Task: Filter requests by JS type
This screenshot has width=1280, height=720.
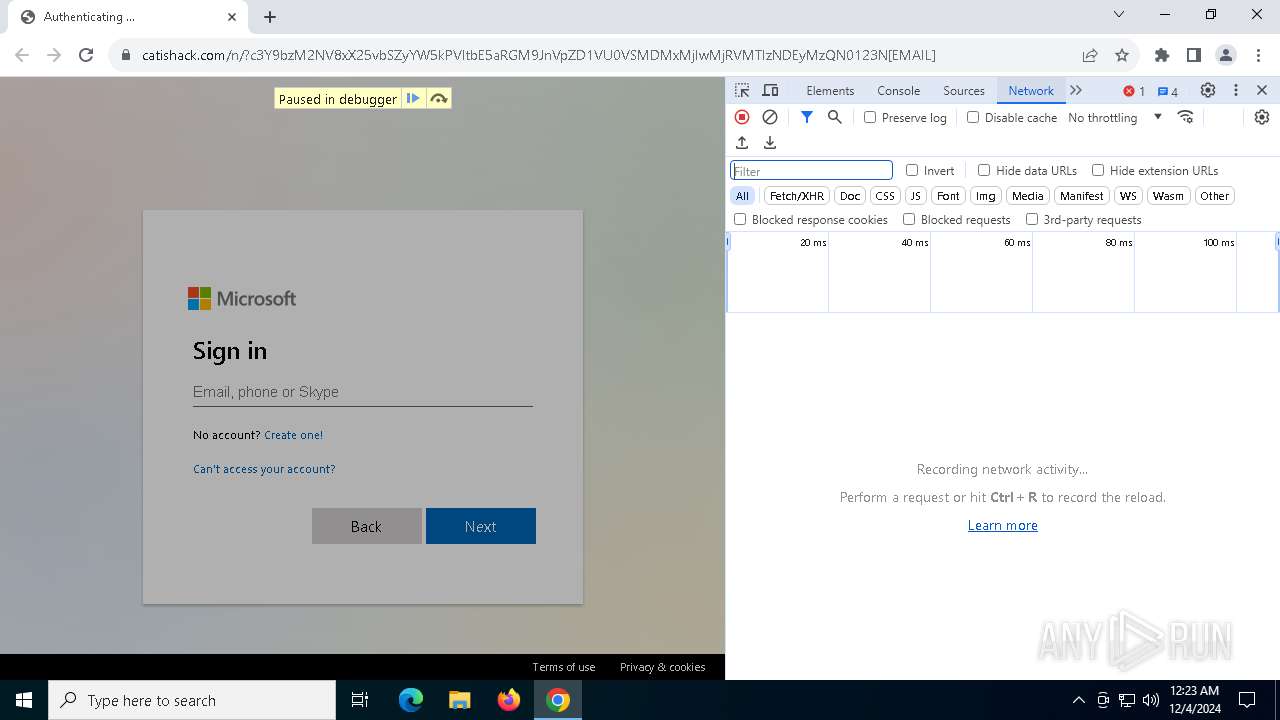Action: [915, 196]
